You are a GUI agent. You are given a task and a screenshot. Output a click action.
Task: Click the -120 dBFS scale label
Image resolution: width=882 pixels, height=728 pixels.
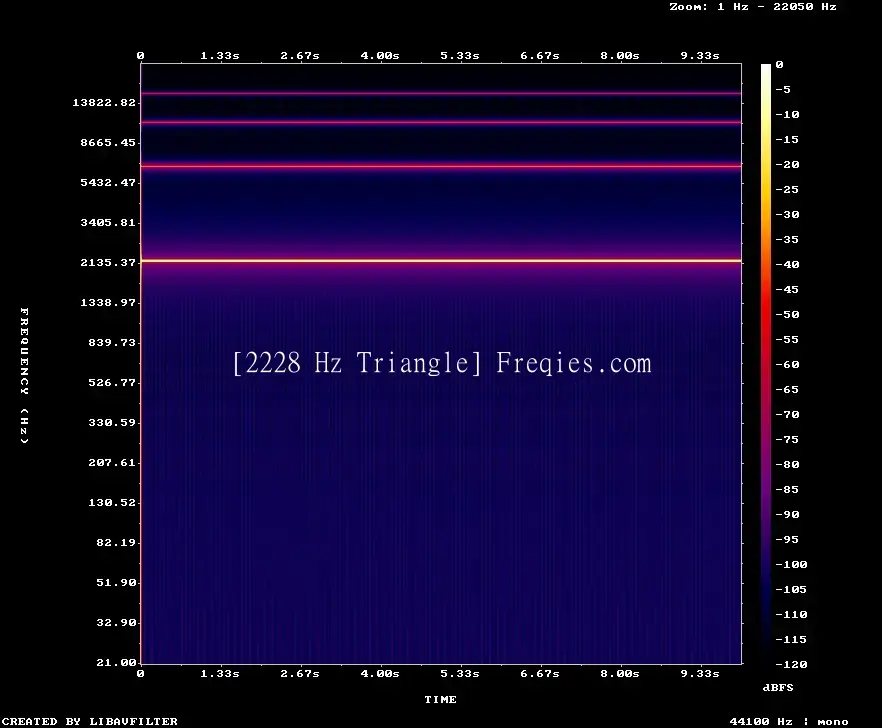pyautogui.click(x=791, y=664)
